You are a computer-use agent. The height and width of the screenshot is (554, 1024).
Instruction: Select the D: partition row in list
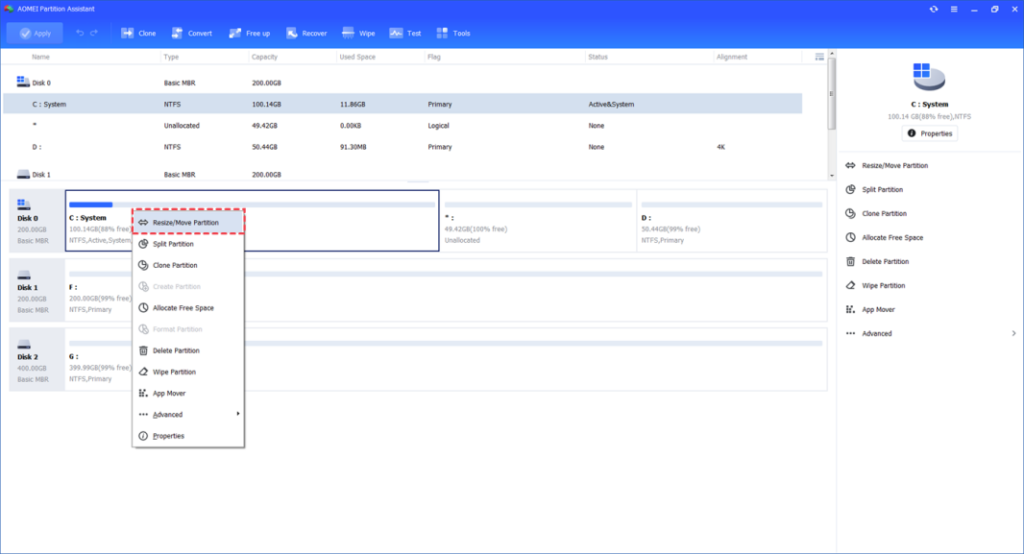point(403,147)
